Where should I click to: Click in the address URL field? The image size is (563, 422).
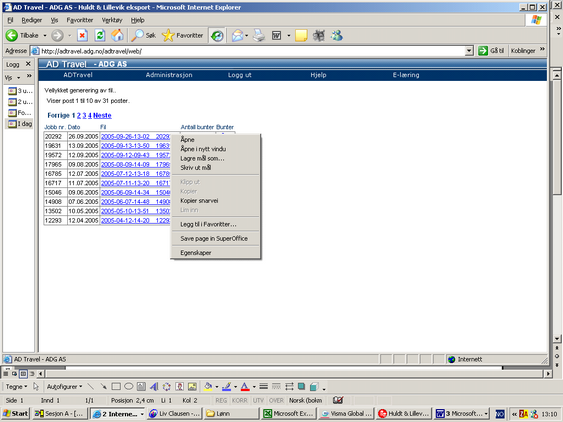point(248,51)
